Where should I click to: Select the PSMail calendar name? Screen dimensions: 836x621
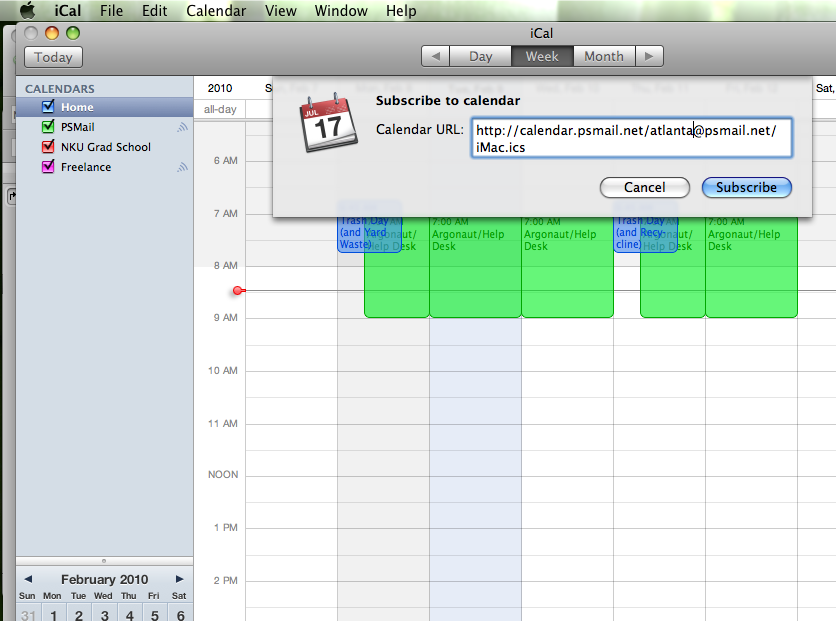point(78,127)
